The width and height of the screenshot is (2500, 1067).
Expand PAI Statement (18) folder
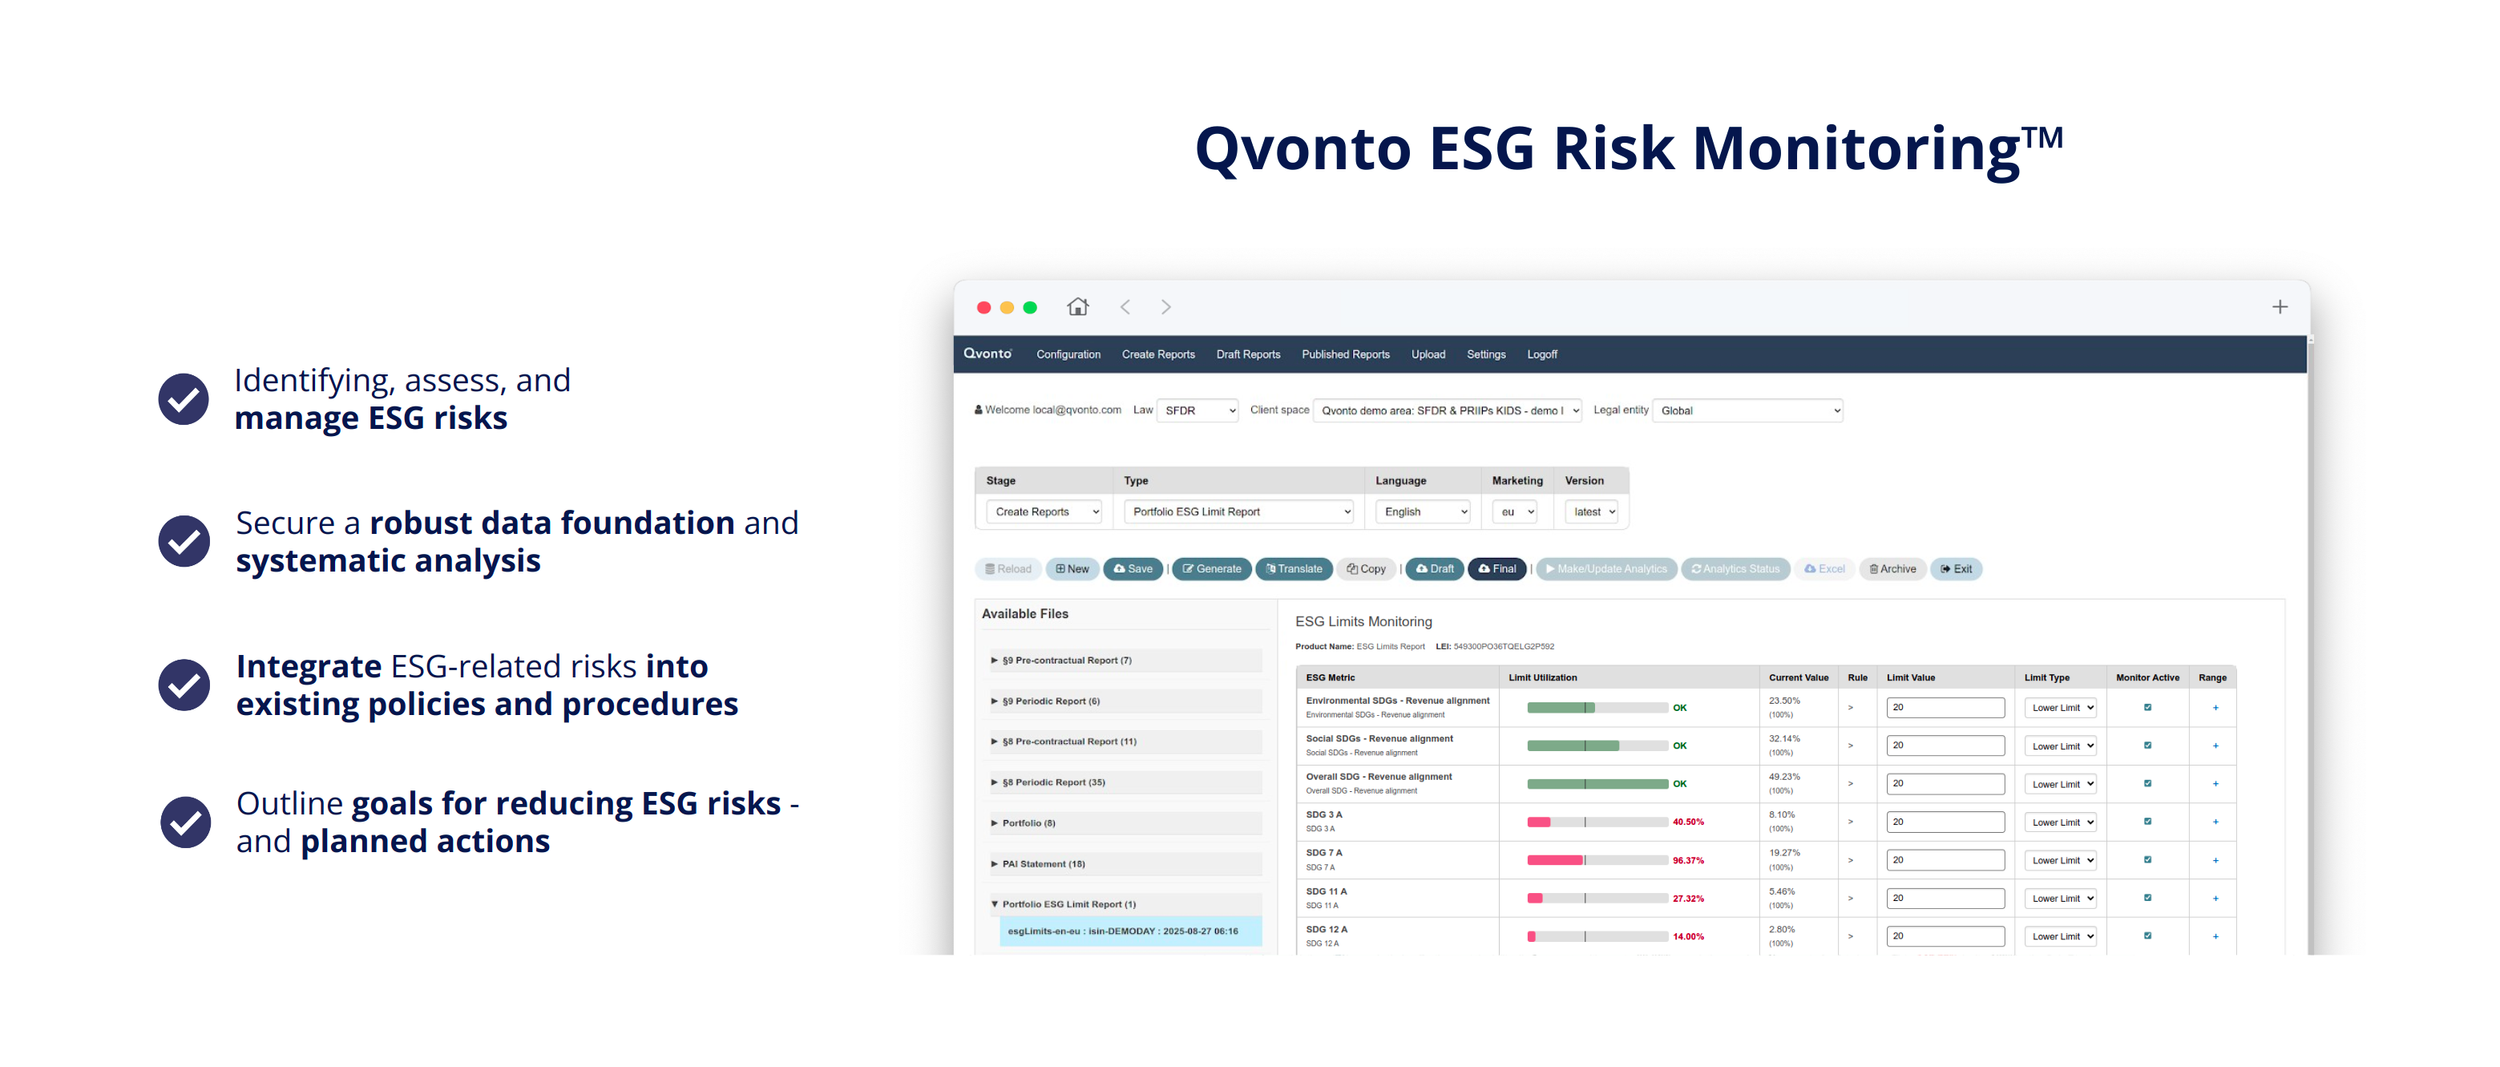1125,864
